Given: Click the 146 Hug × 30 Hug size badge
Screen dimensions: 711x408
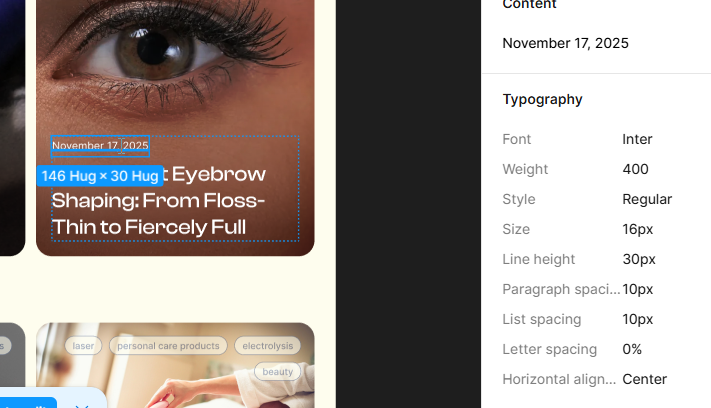Looking at the screenshot, I should point(100,176).
